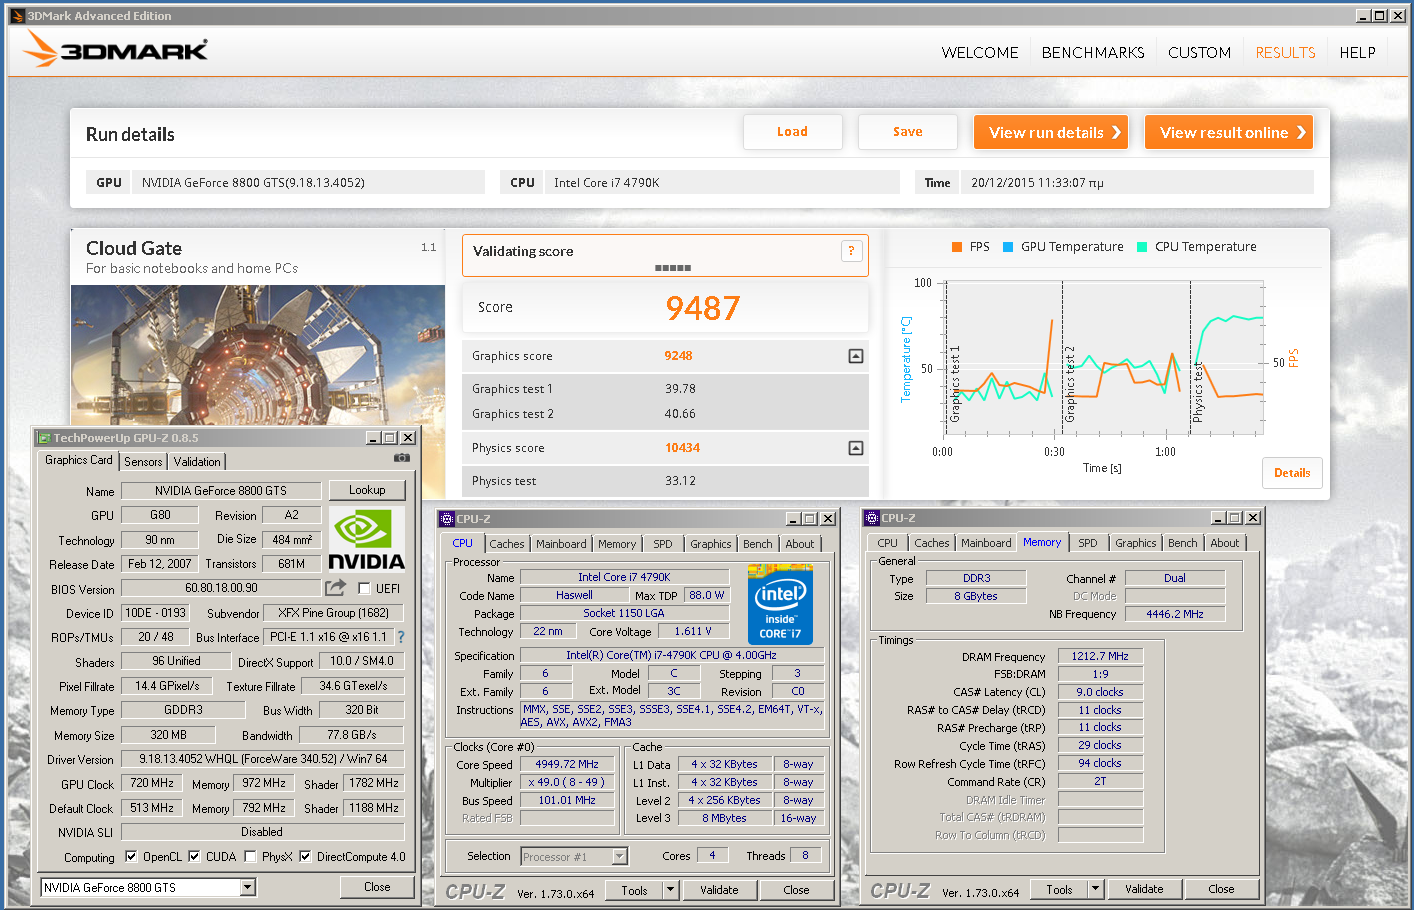The image size is (1414, 910).
Task: Click the Driver Version field in GPU-Z
Action: click(263, 759)
